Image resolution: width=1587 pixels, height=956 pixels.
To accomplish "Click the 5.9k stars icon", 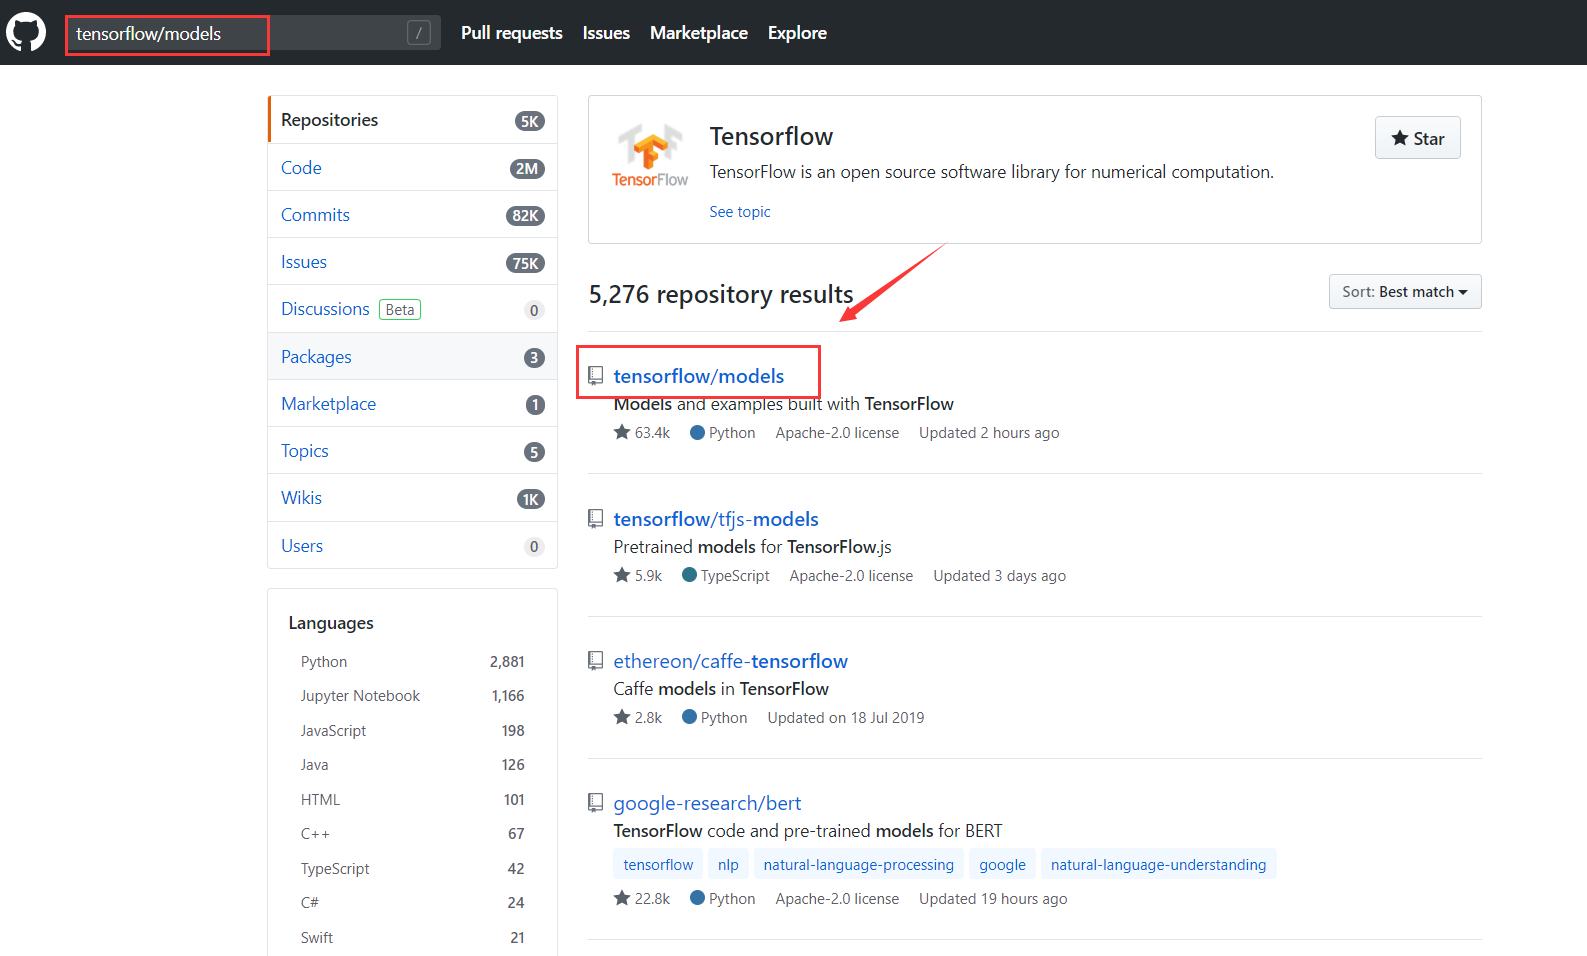I will tap(622, 575).
